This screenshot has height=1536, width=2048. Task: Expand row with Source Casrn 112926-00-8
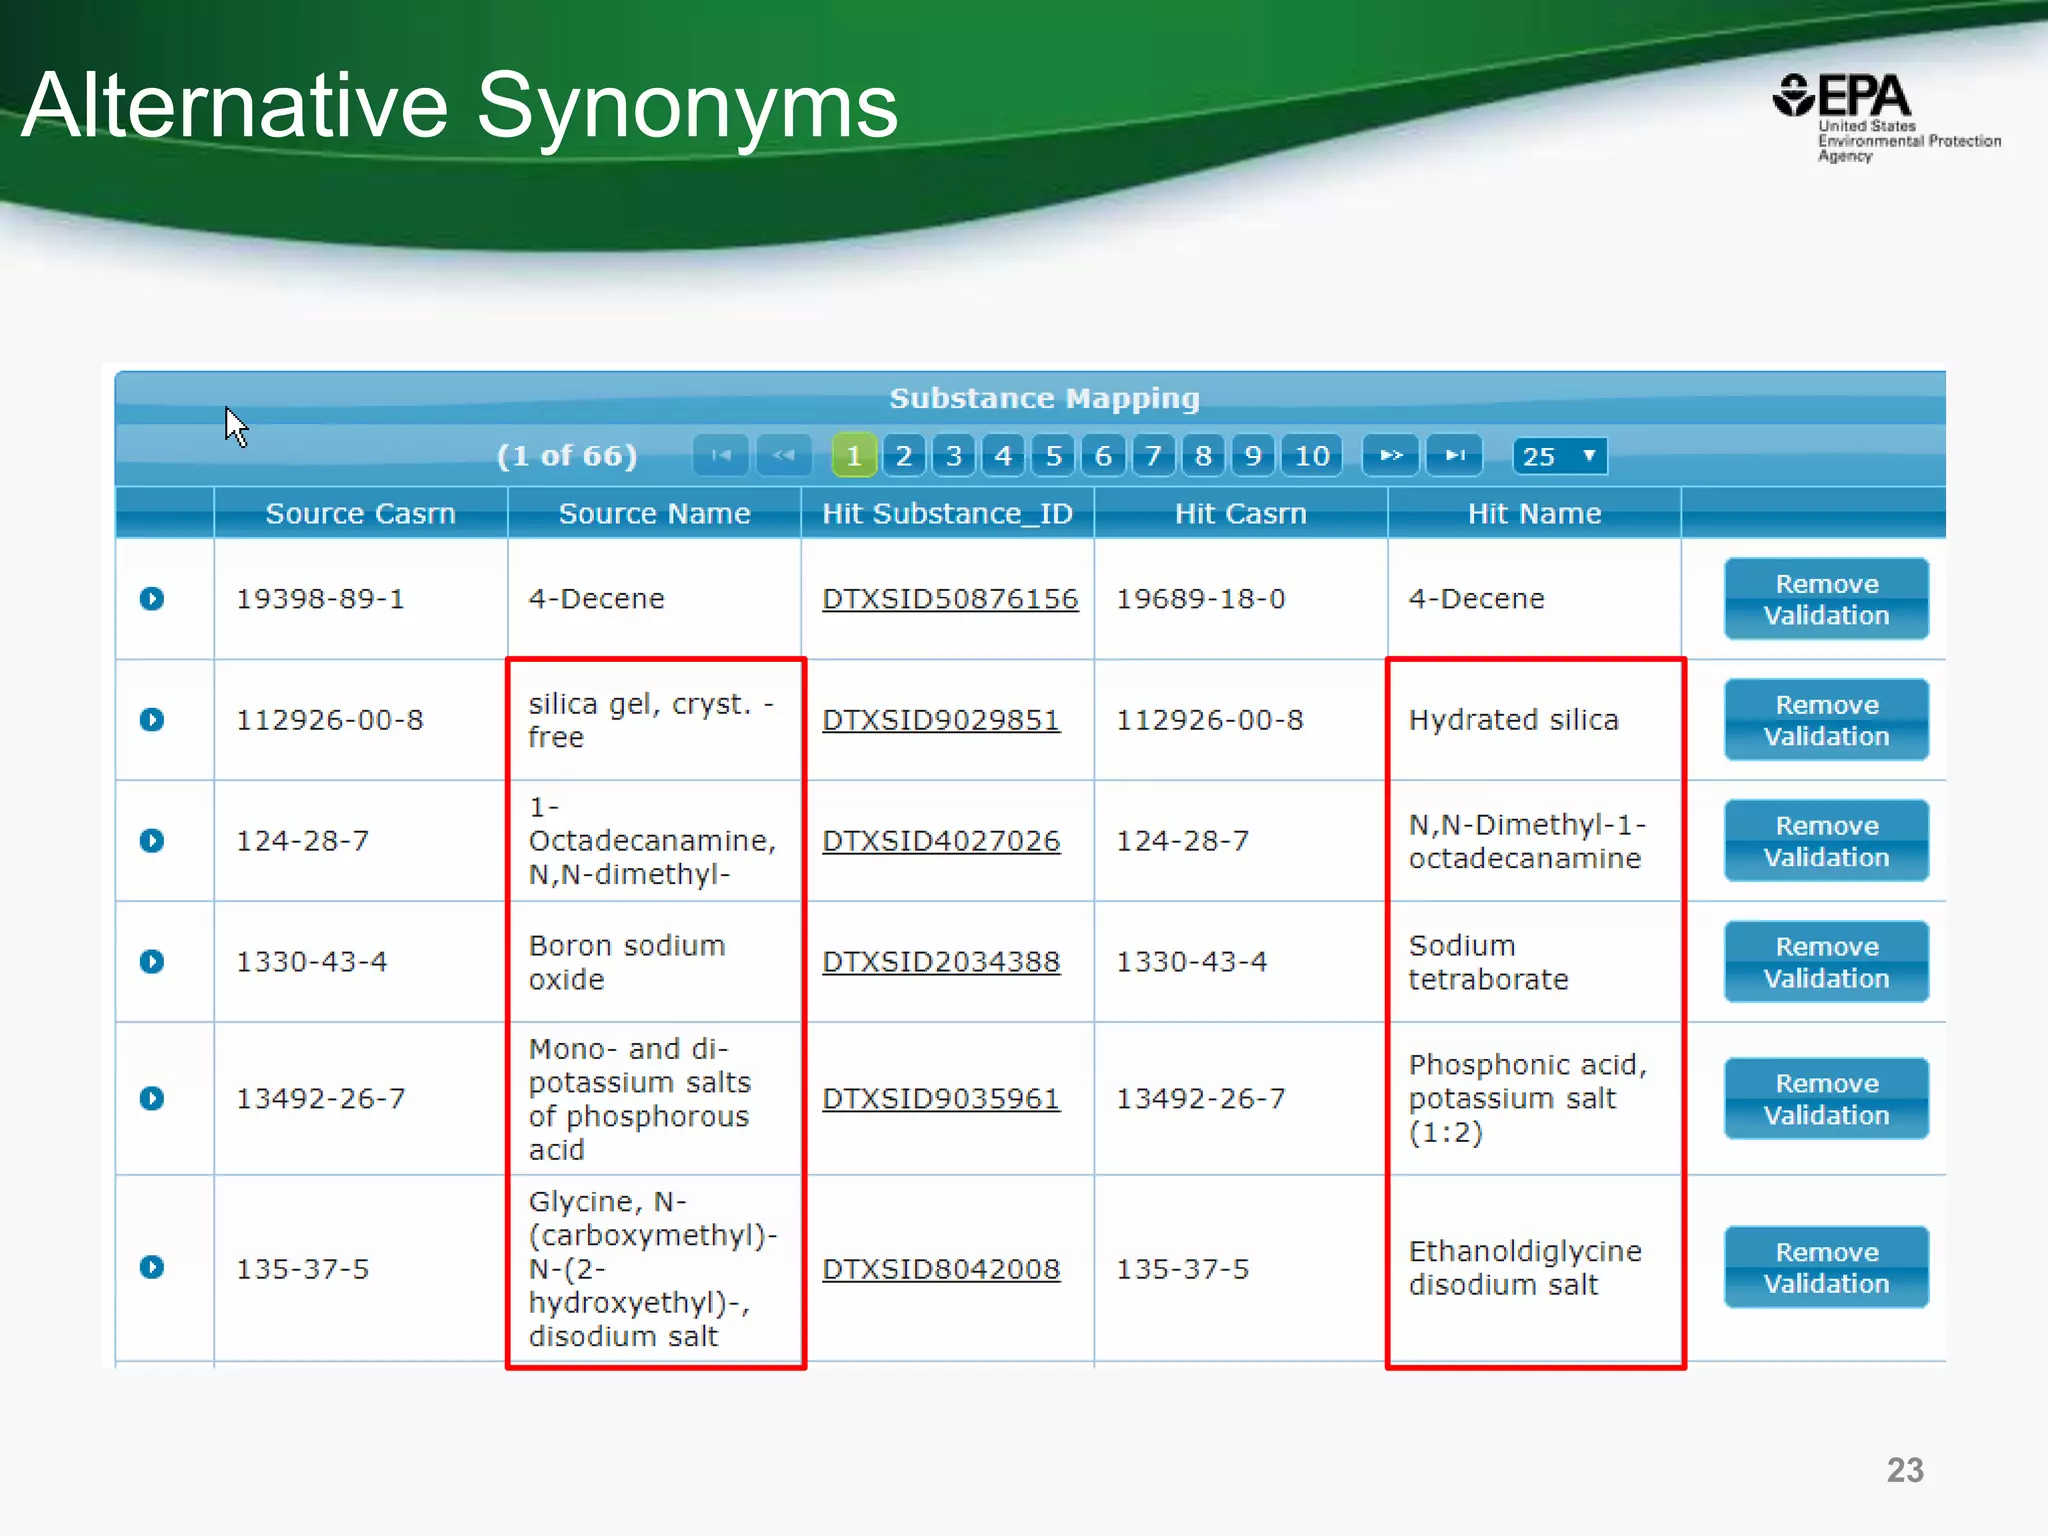click(152, 720)
